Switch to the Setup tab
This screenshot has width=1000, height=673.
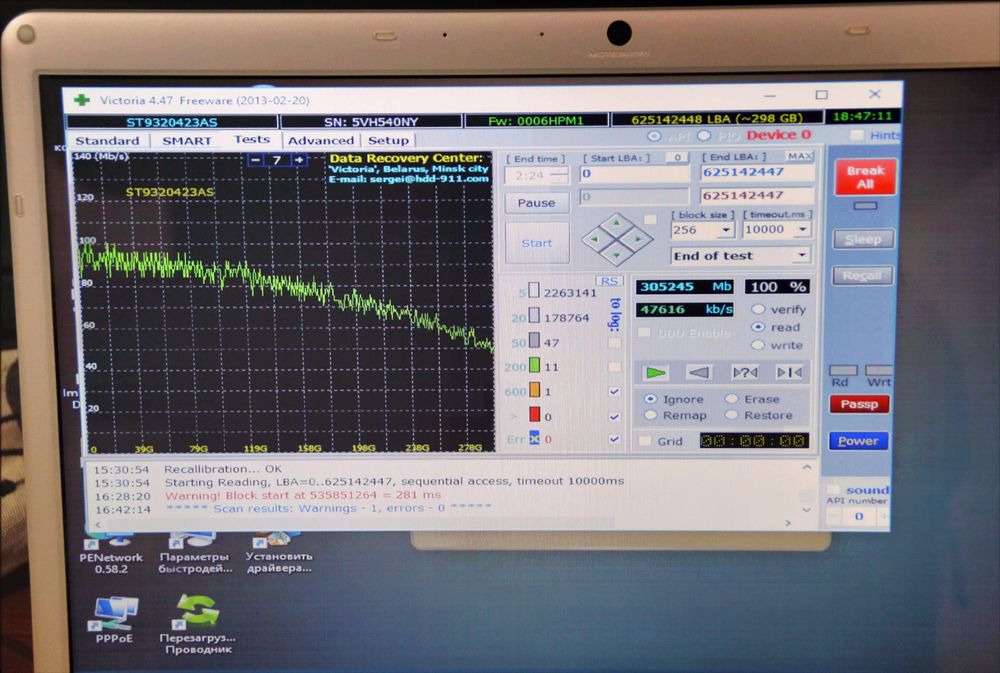tap(388, 140)
